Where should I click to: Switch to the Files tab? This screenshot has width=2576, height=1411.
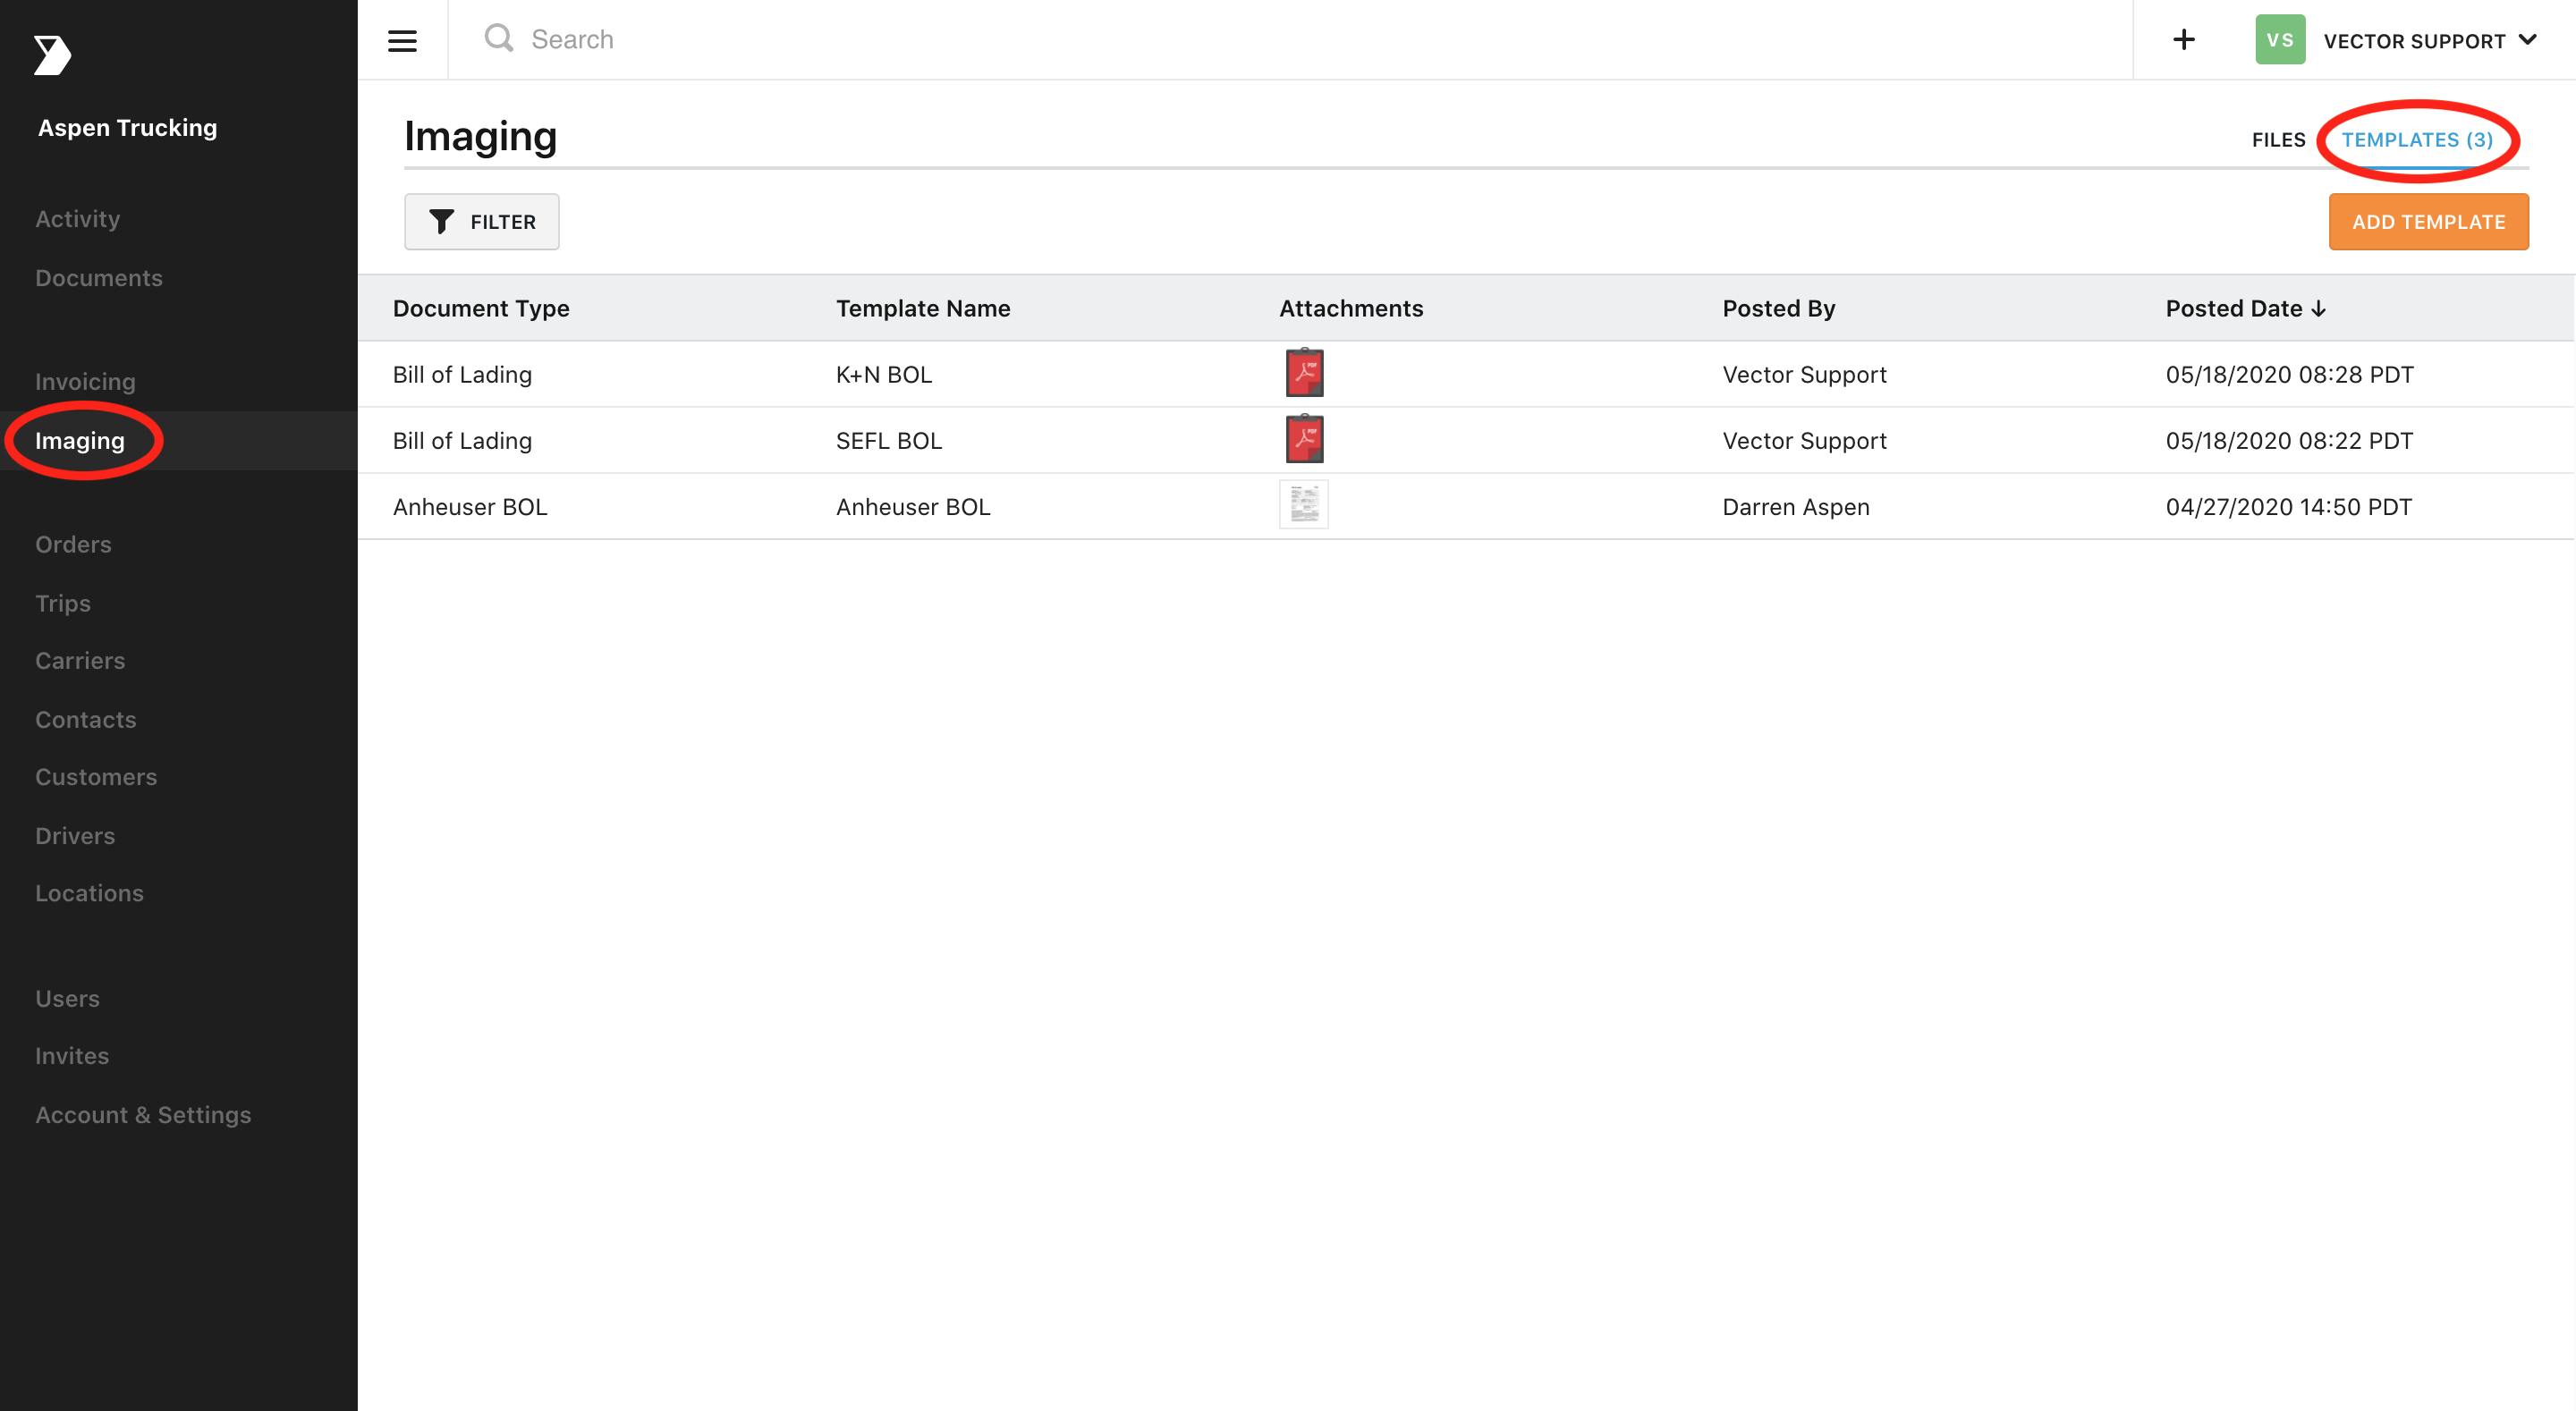click(x=2278, y=140)
